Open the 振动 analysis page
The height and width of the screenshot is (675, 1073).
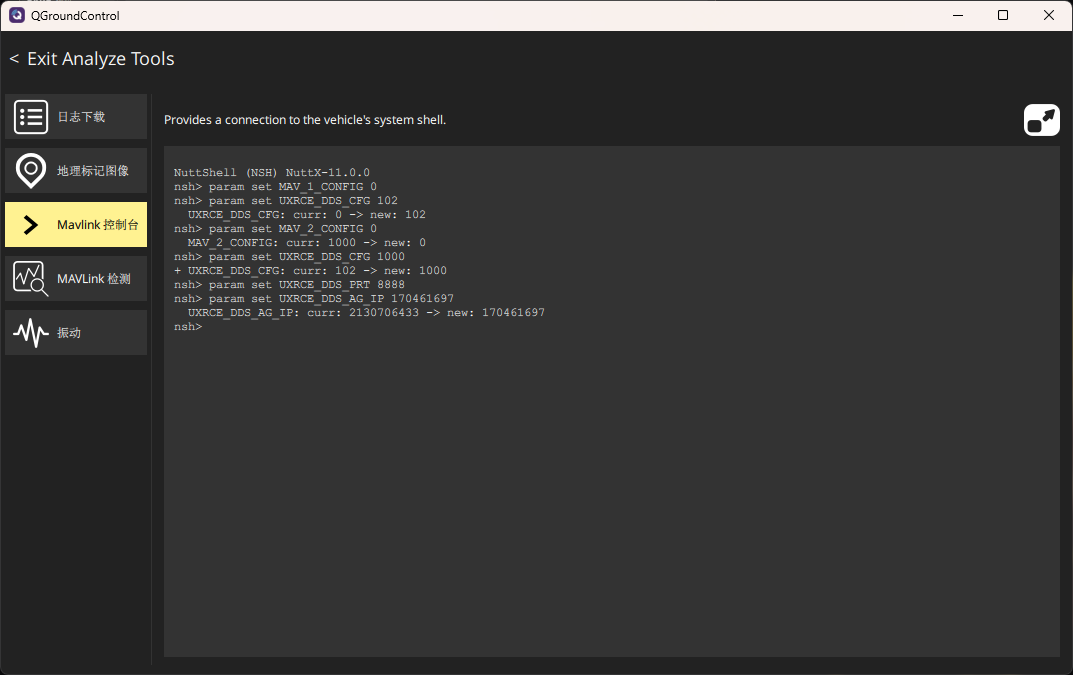(x=76, y=333)
